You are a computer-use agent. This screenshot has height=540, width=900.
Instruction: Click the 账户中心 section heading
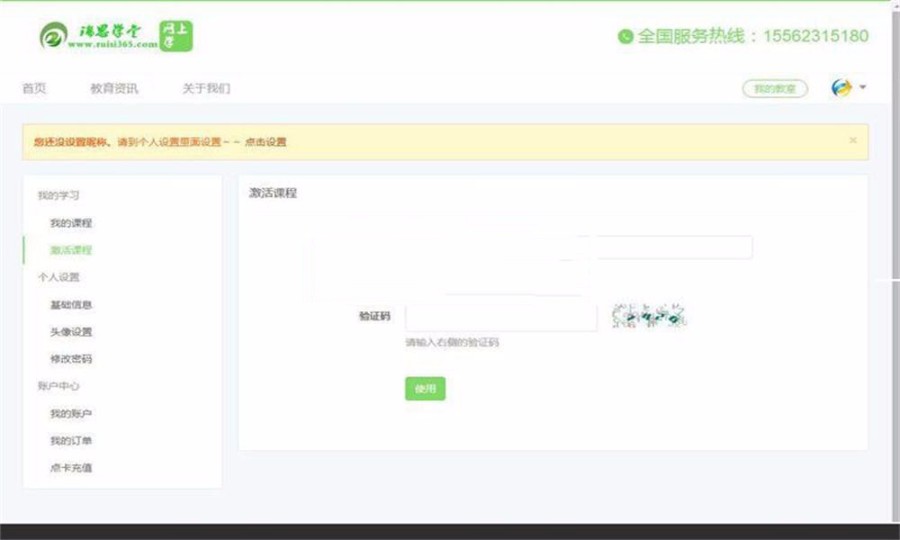pyautogui.click(x=59, y=386)
